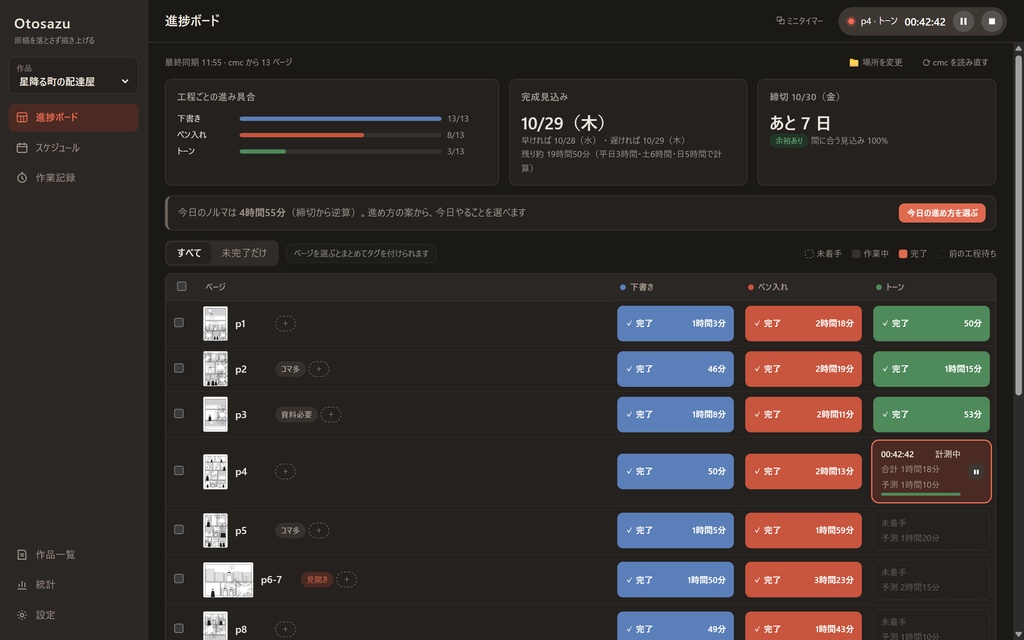The width and height of the screenshot is (1024, 640).
Task: Go to the 作業記録 page
Action: point(74,178)
